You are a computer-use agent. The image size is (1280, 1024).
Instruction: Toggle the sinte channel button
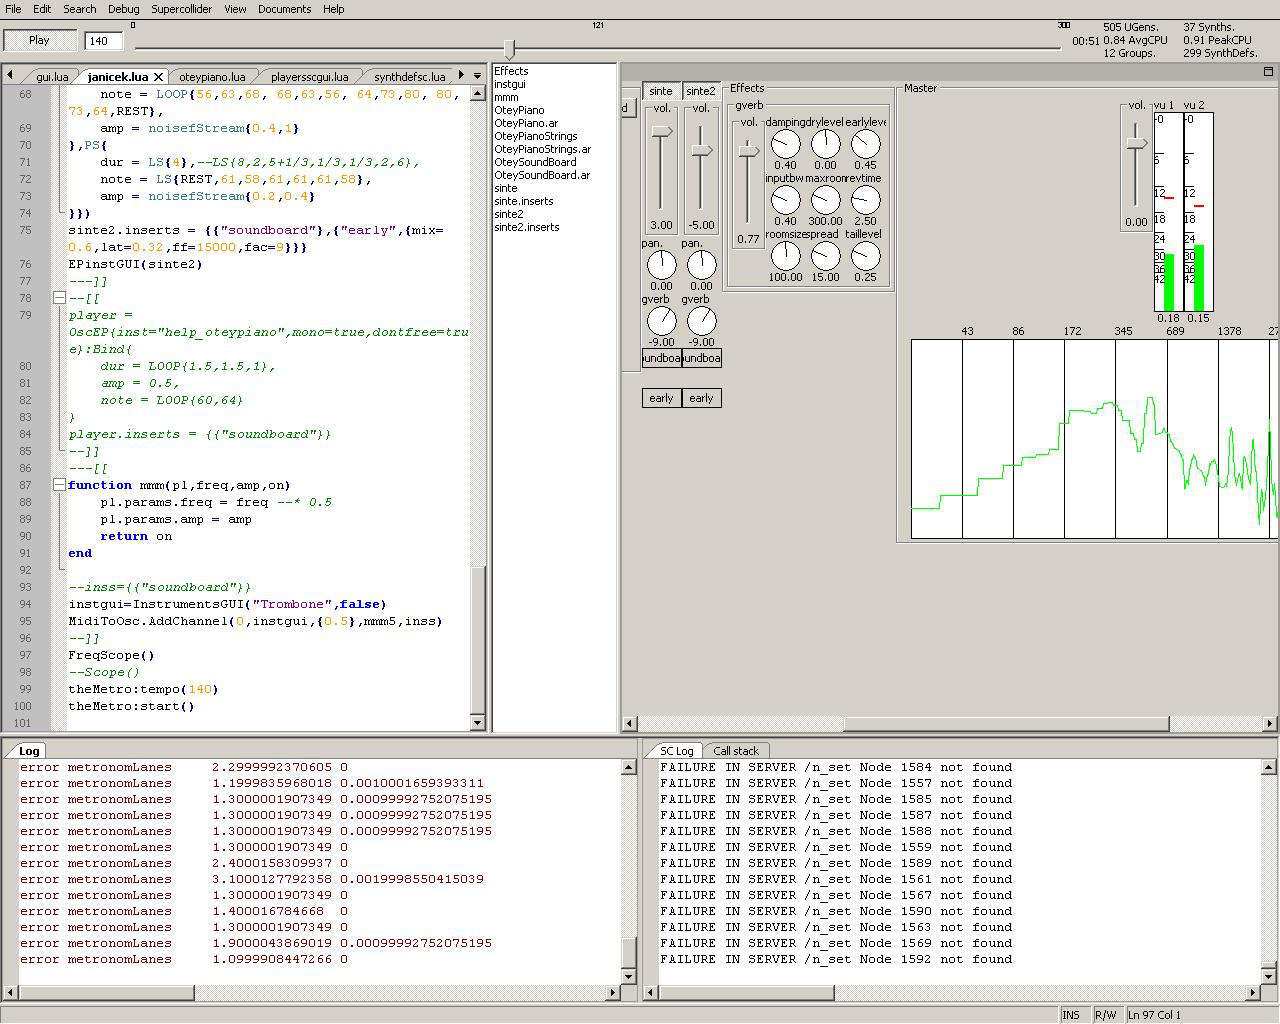pos(661,91)
